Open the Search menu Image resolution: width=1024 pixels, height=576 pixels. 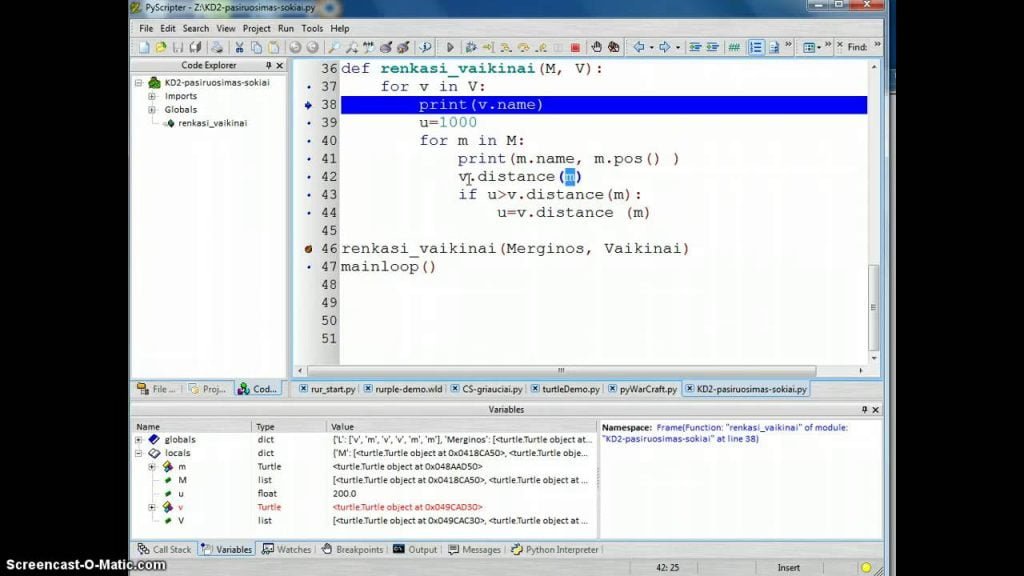[x=195, y=29]
